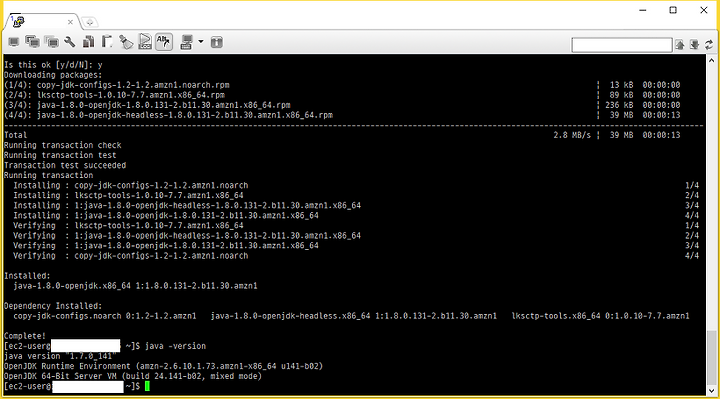720x399 pixels.
Task: Click the LOG play icon
Action: [x=145, y=42]
